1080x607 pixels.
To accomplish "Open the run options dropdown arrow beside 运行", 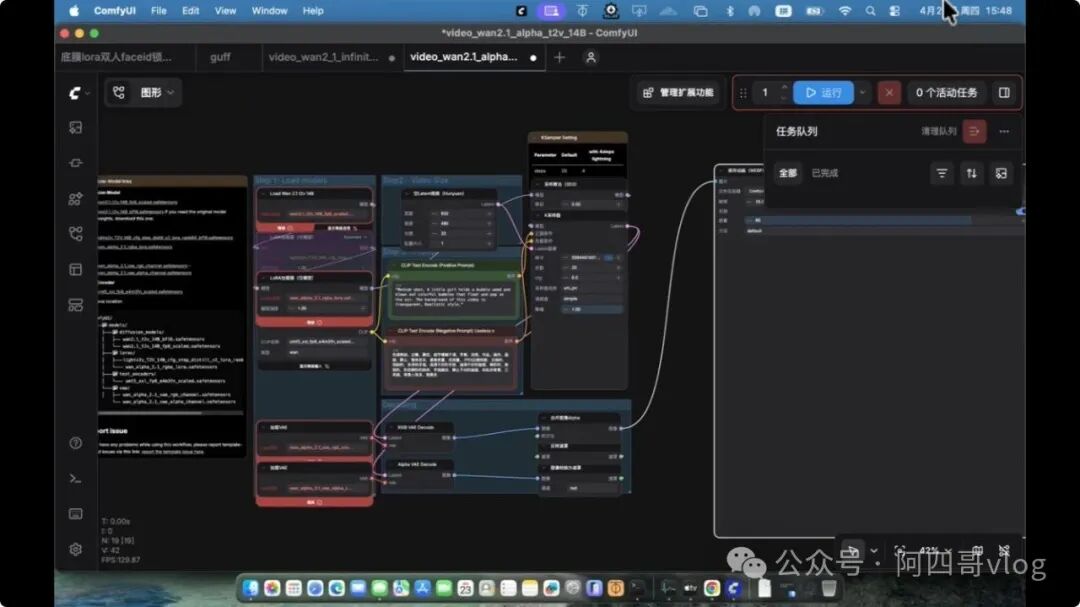I will coord(862,92).
